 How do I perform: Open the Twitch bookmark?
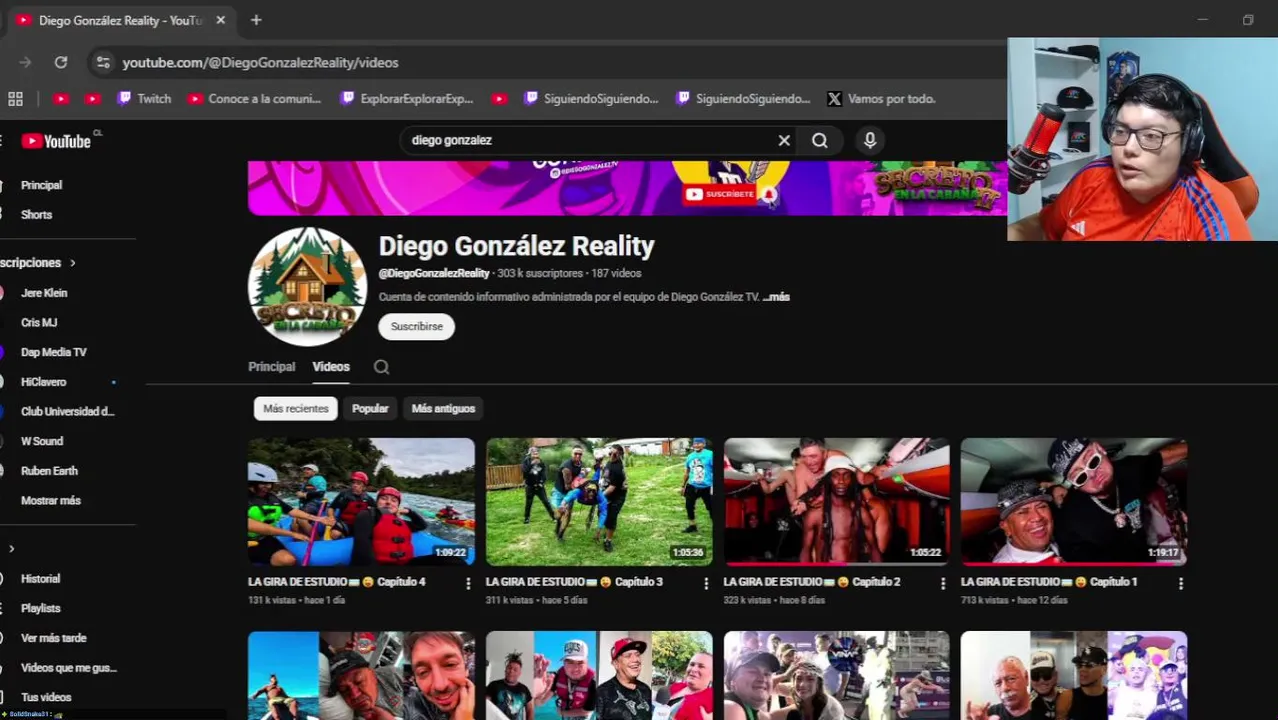tap(144, 99)
